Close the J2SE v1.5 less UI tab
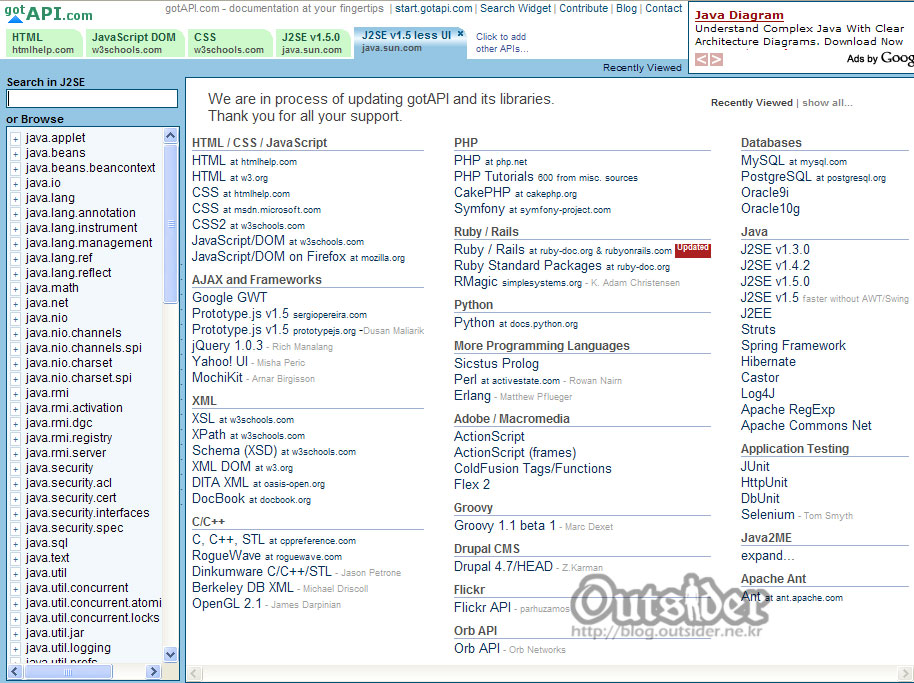Screen dimensions: 914x683 pyautogui.click(x=460, y=34)
